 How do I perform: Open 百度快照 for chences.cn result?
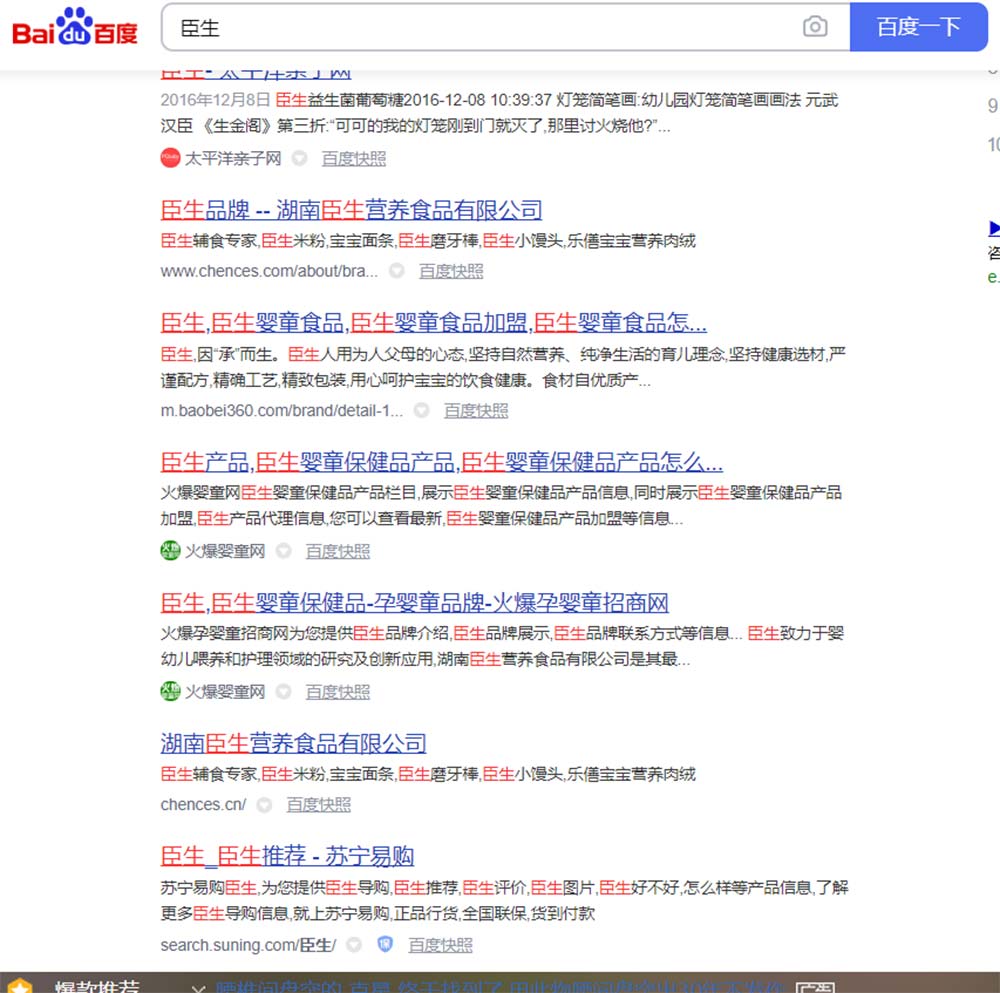pos(318,805)
